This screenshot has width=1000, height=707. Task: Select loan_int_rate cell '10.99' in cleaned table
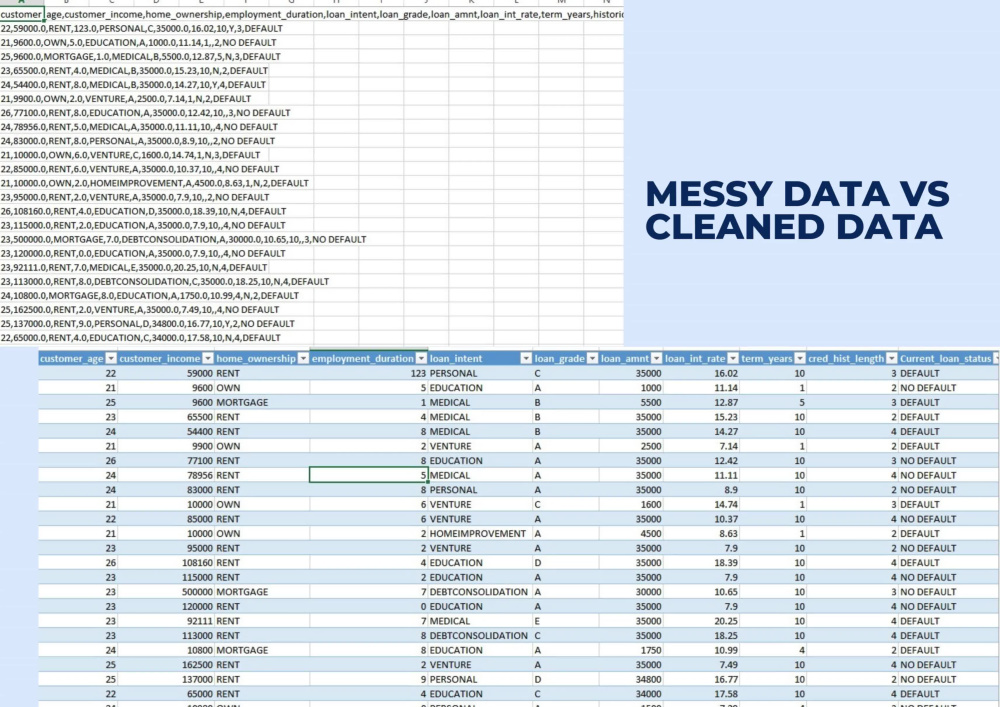click(702, 650)
